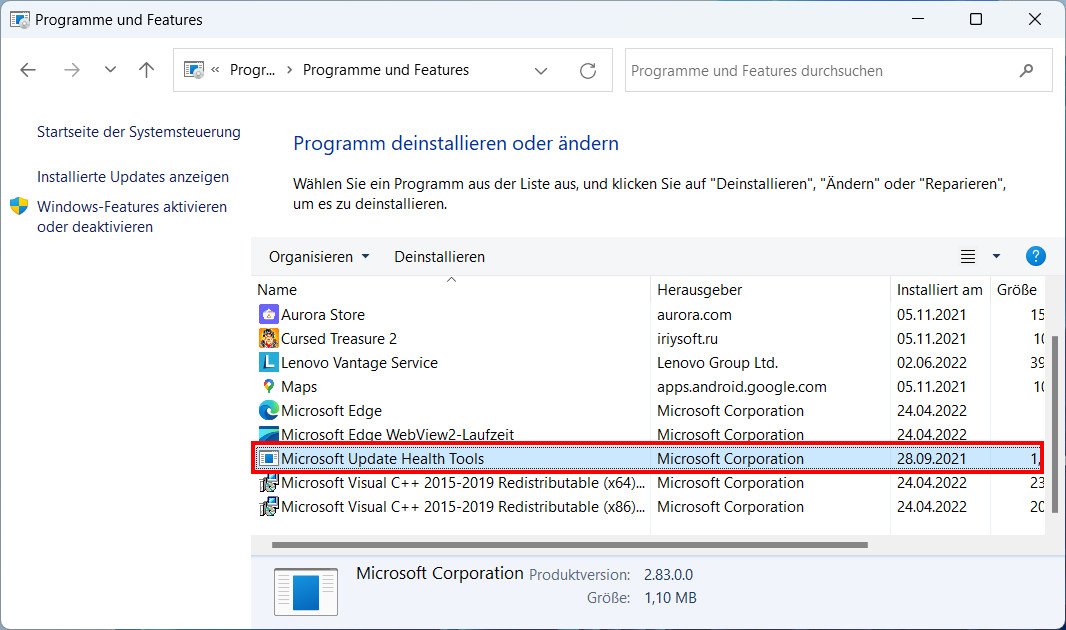Click the view layout list icon
The width and height of the screenshot is (1066, 630).
click(967, 256)
